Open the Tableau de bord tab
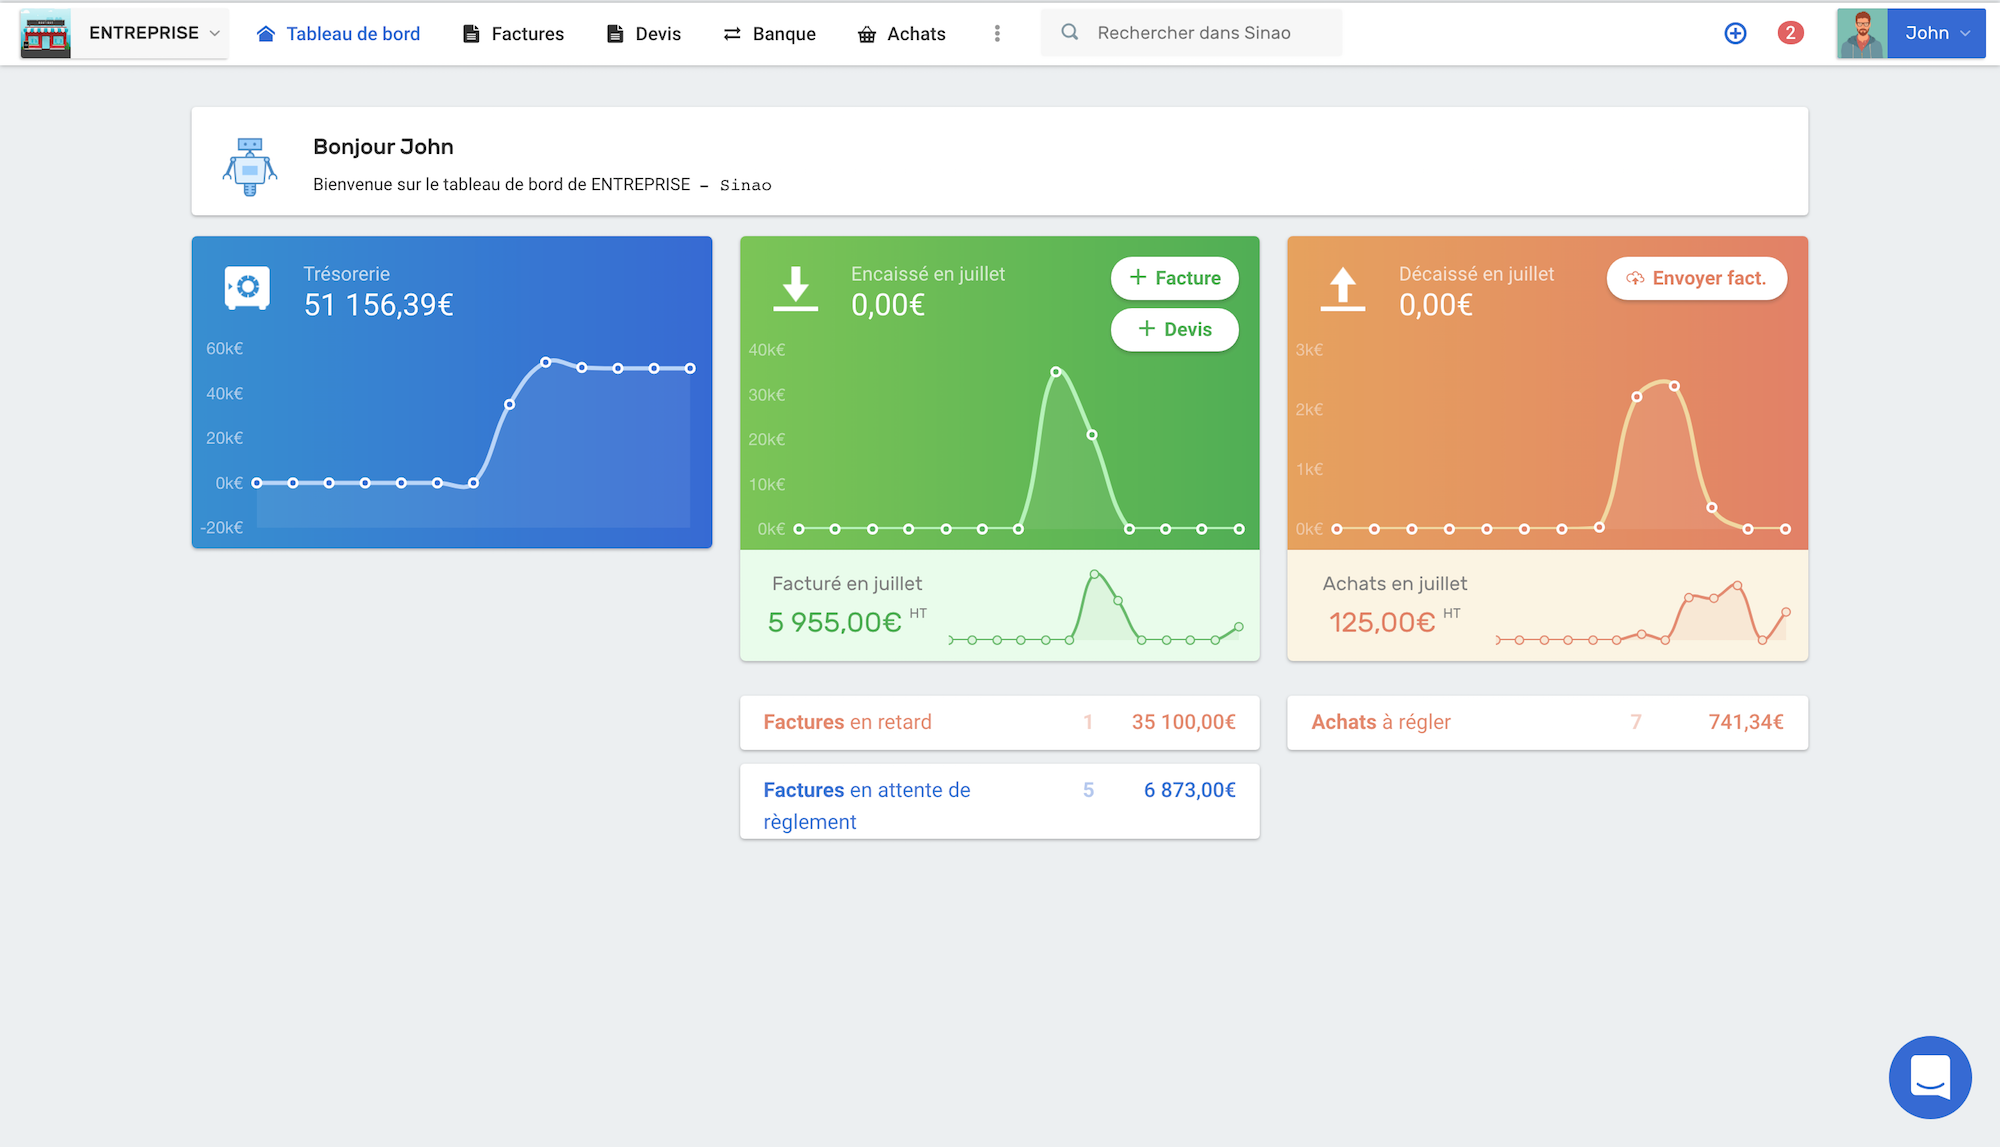The height and width of the screenshot is (1147, 2000). tap(339, 34)
